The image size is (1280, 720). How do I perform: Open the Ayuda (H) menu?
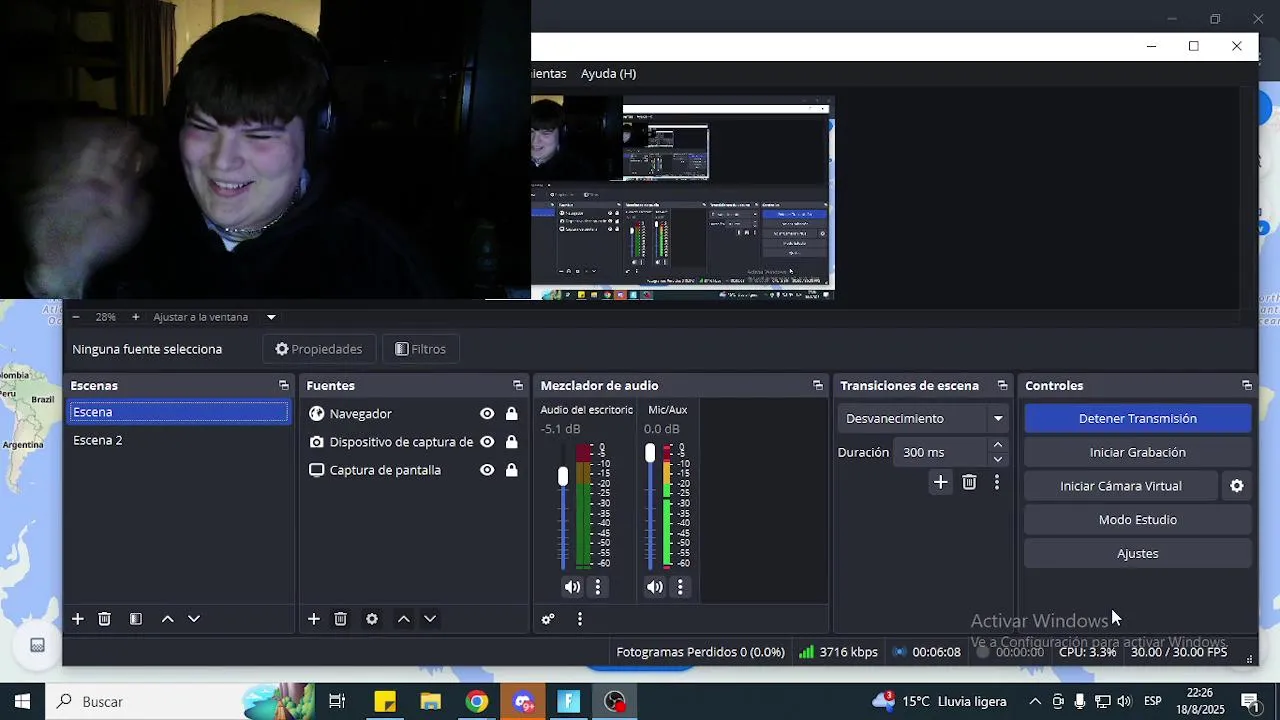click(608, 74)
